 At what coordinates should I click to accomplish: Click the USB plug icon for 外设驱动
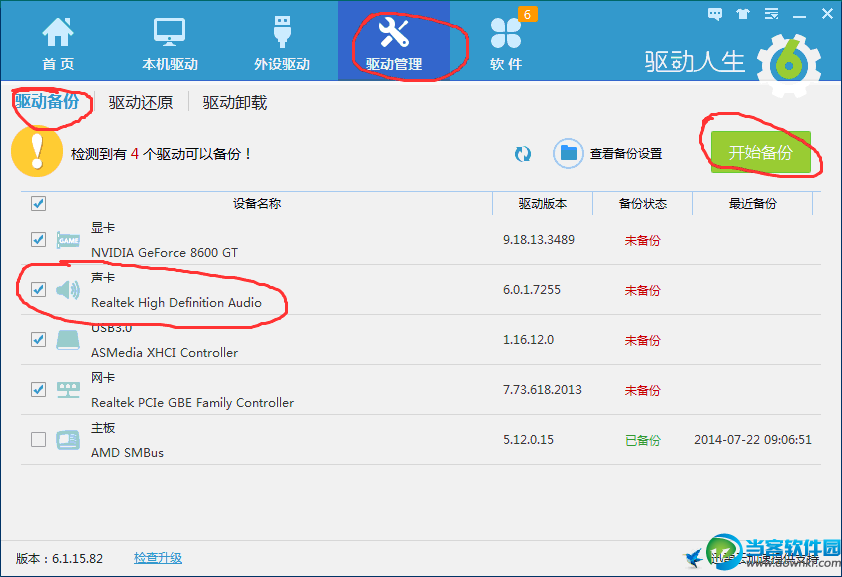point(282,31)
